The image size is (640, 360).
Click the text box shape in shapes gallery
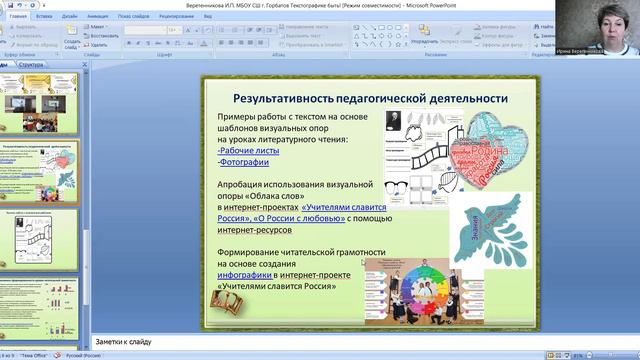[356, 28]
